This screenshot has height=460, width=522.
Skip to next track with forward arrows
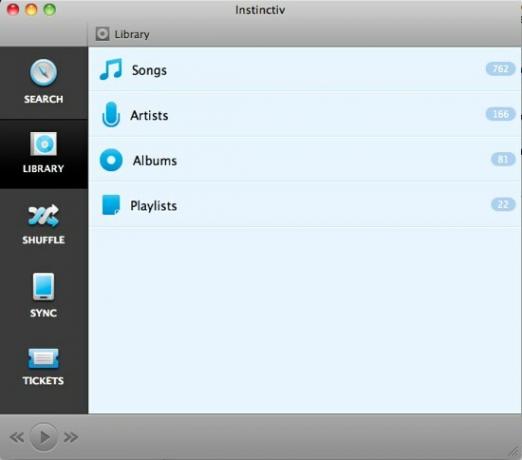(71, 437)
